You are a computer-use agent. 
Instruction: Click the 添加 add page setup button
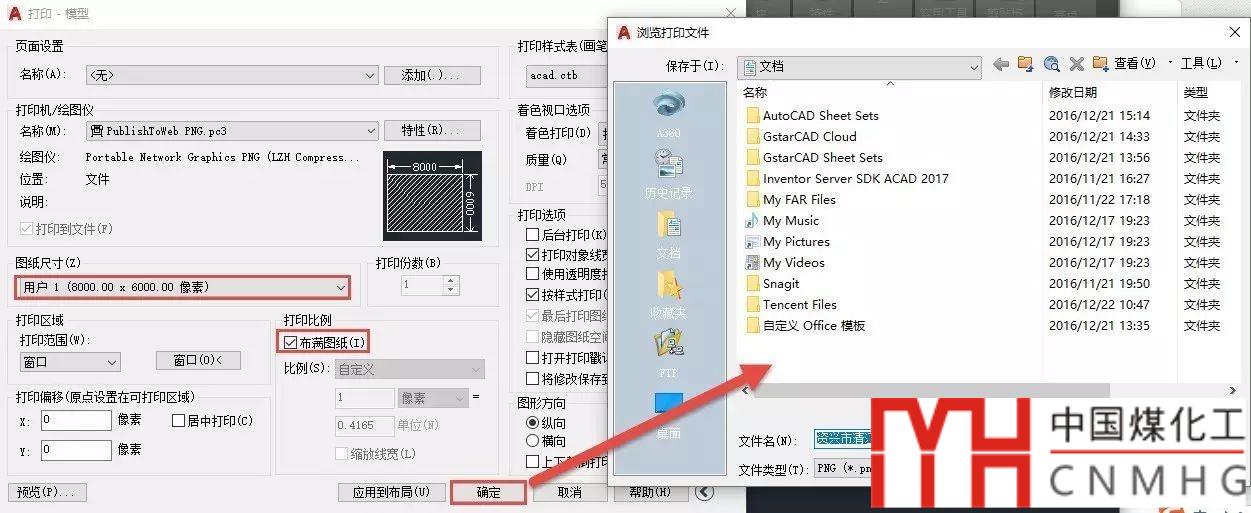(433, 75)
